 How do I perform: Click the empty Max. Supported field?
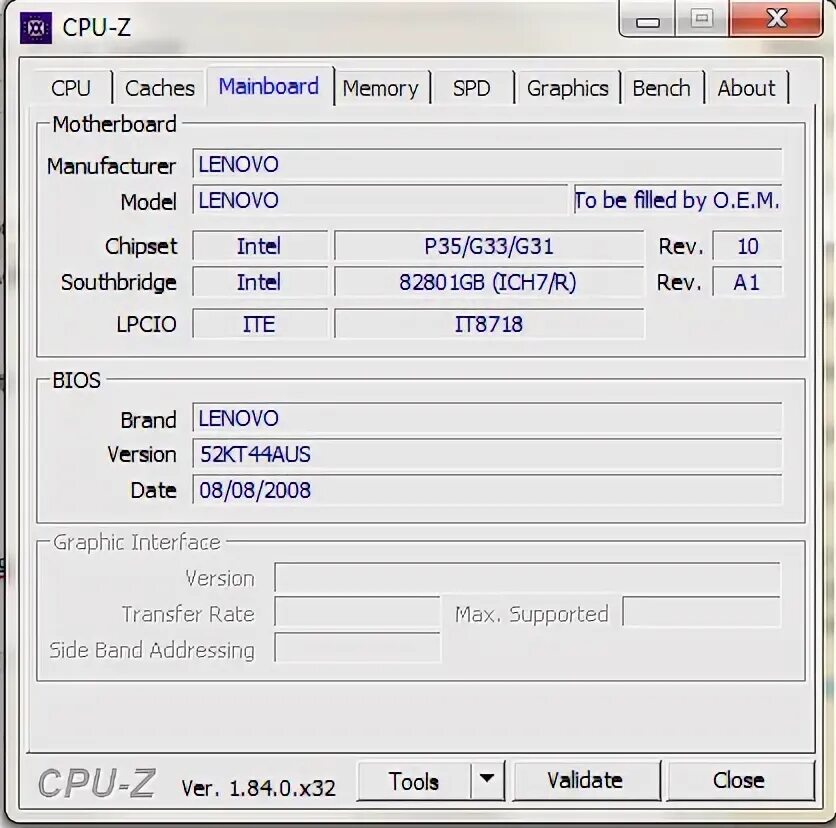[702, 612]
